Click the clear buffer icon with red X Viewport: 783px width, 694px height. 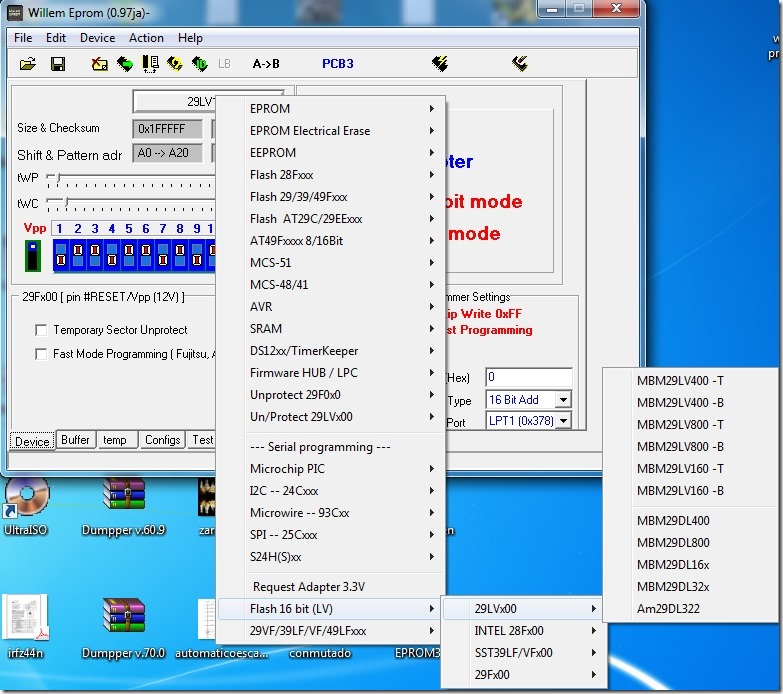(99, 64)
